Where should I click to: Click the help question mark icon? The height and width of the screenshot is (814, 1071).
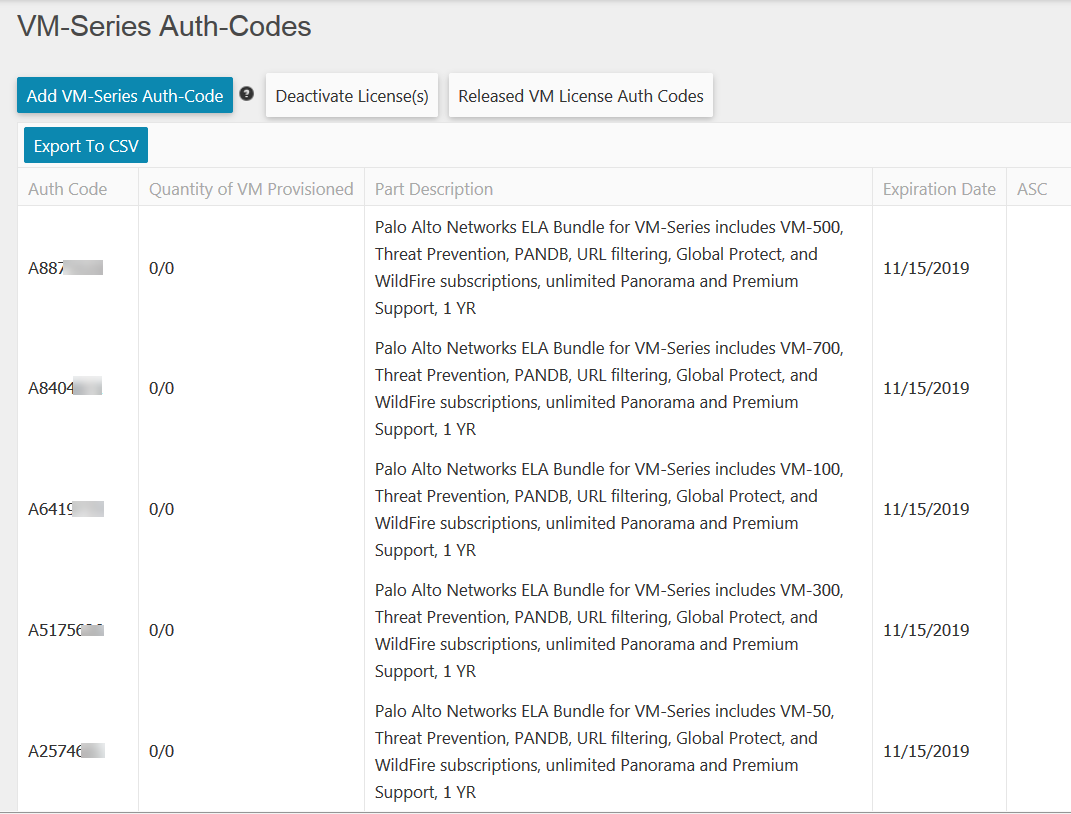(247, 94)
